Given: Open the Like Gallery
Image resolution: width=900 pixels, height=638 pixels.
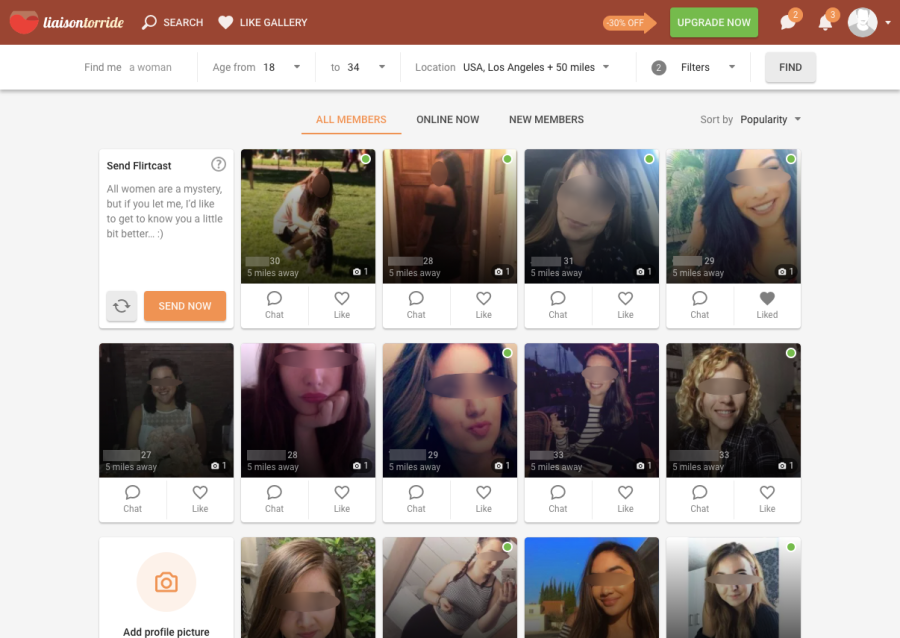Looking at the screenshot, I should point(263,22).
